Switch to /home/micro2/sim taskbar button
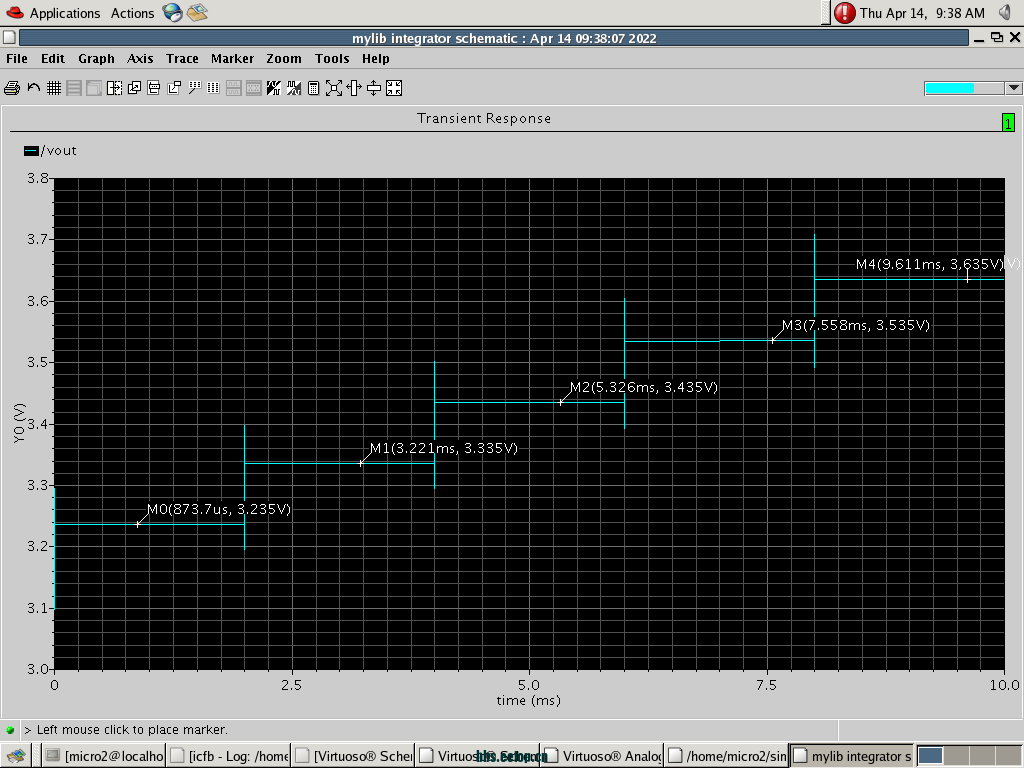The image size is (1024, 768). 727,756
